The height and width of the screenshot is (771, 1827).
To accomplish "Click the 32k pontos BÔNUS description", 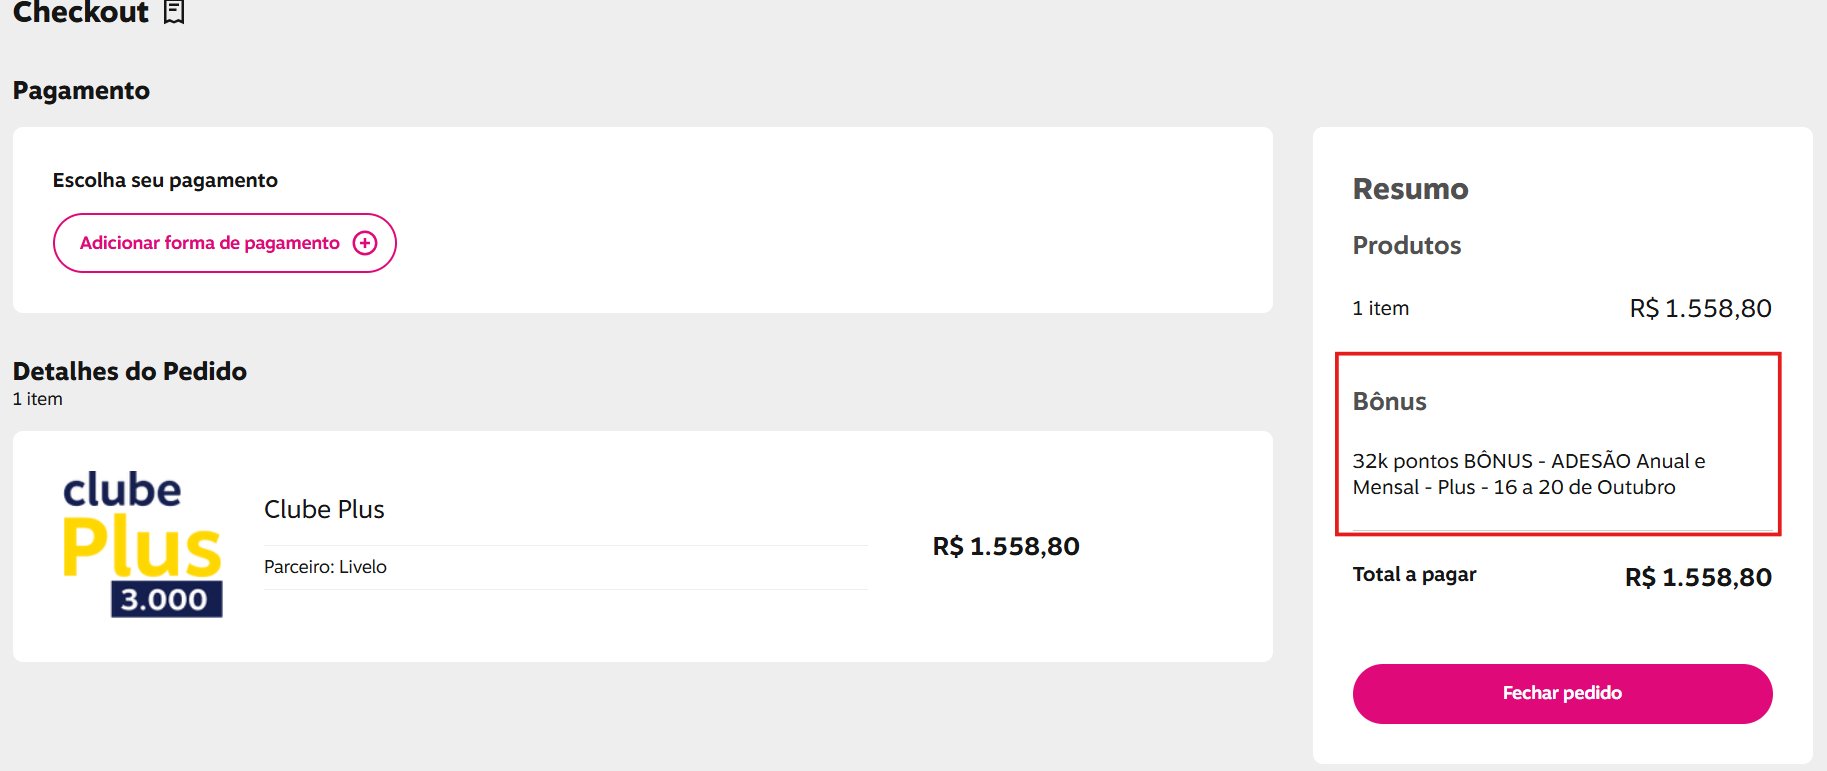I will pos(1528,474).
